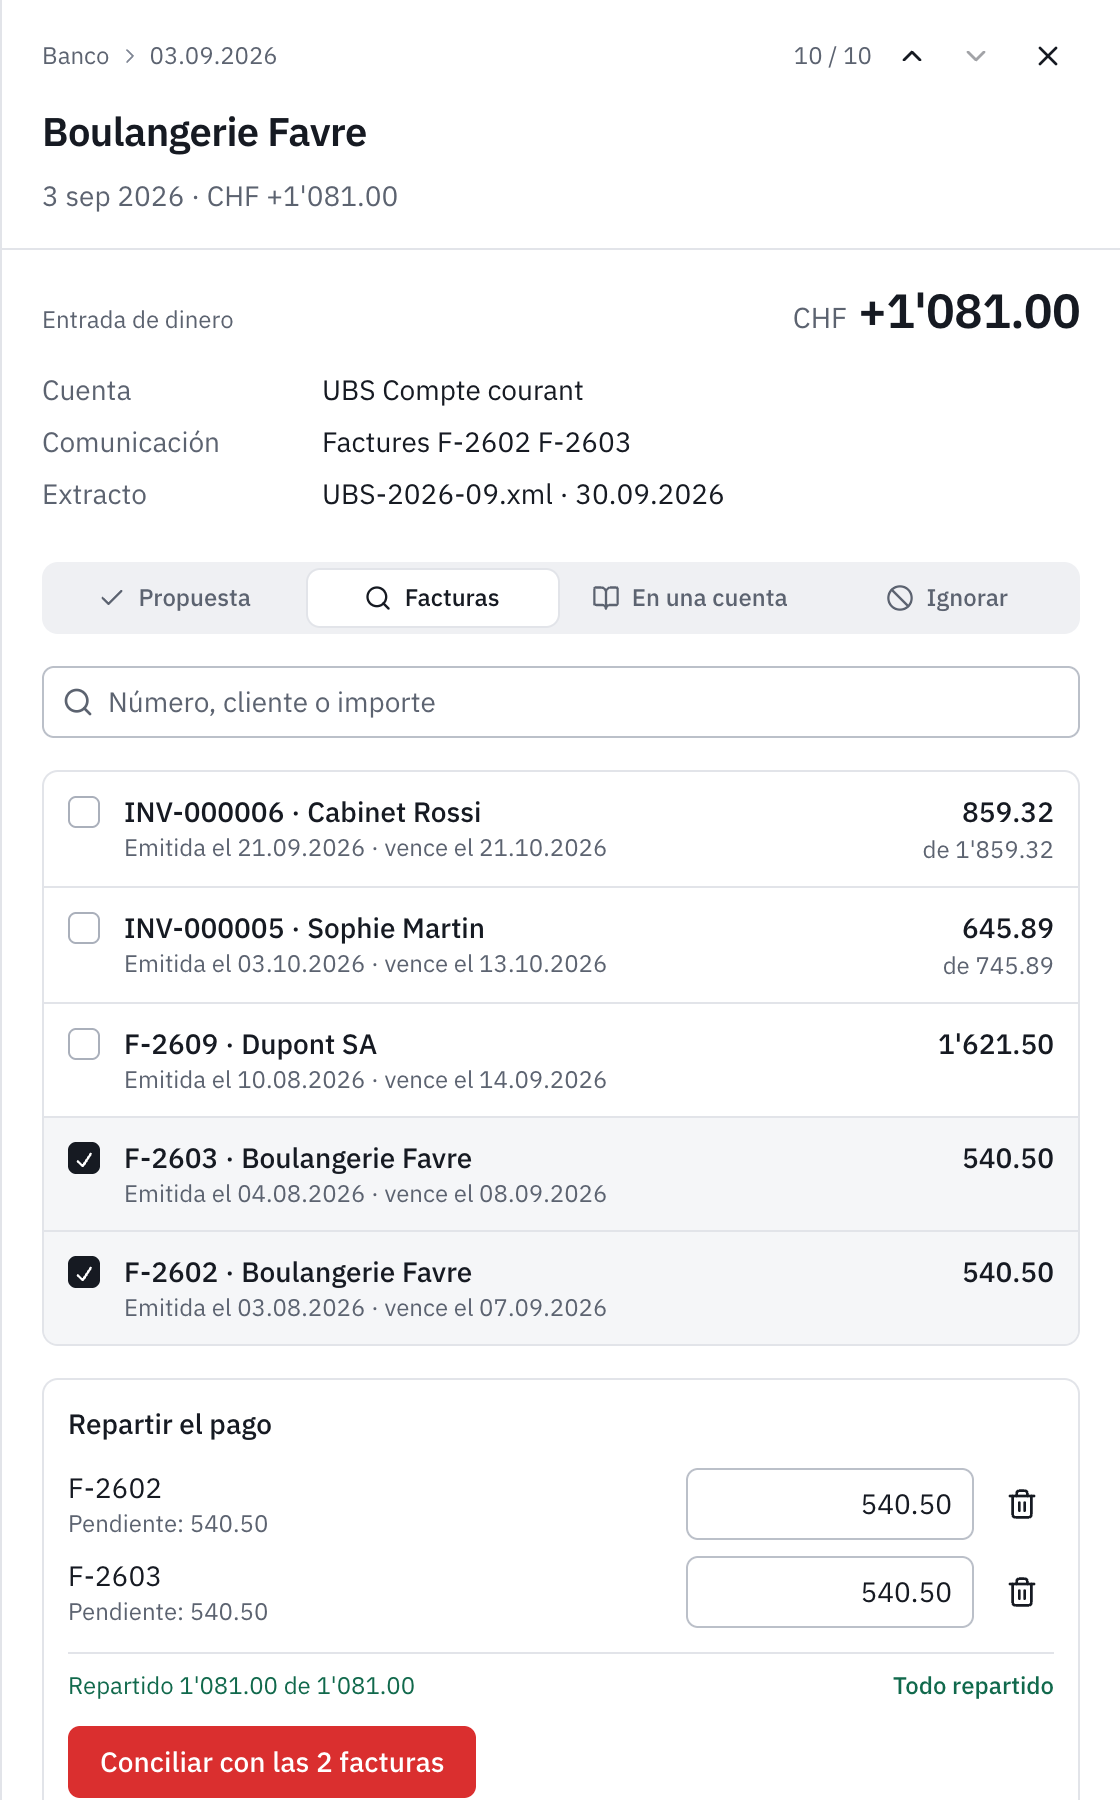The width and height of the screenshot is (1120, 1800).
Task: Delete the F-2602 allocation row
Action: [x=1022, y=1504]
